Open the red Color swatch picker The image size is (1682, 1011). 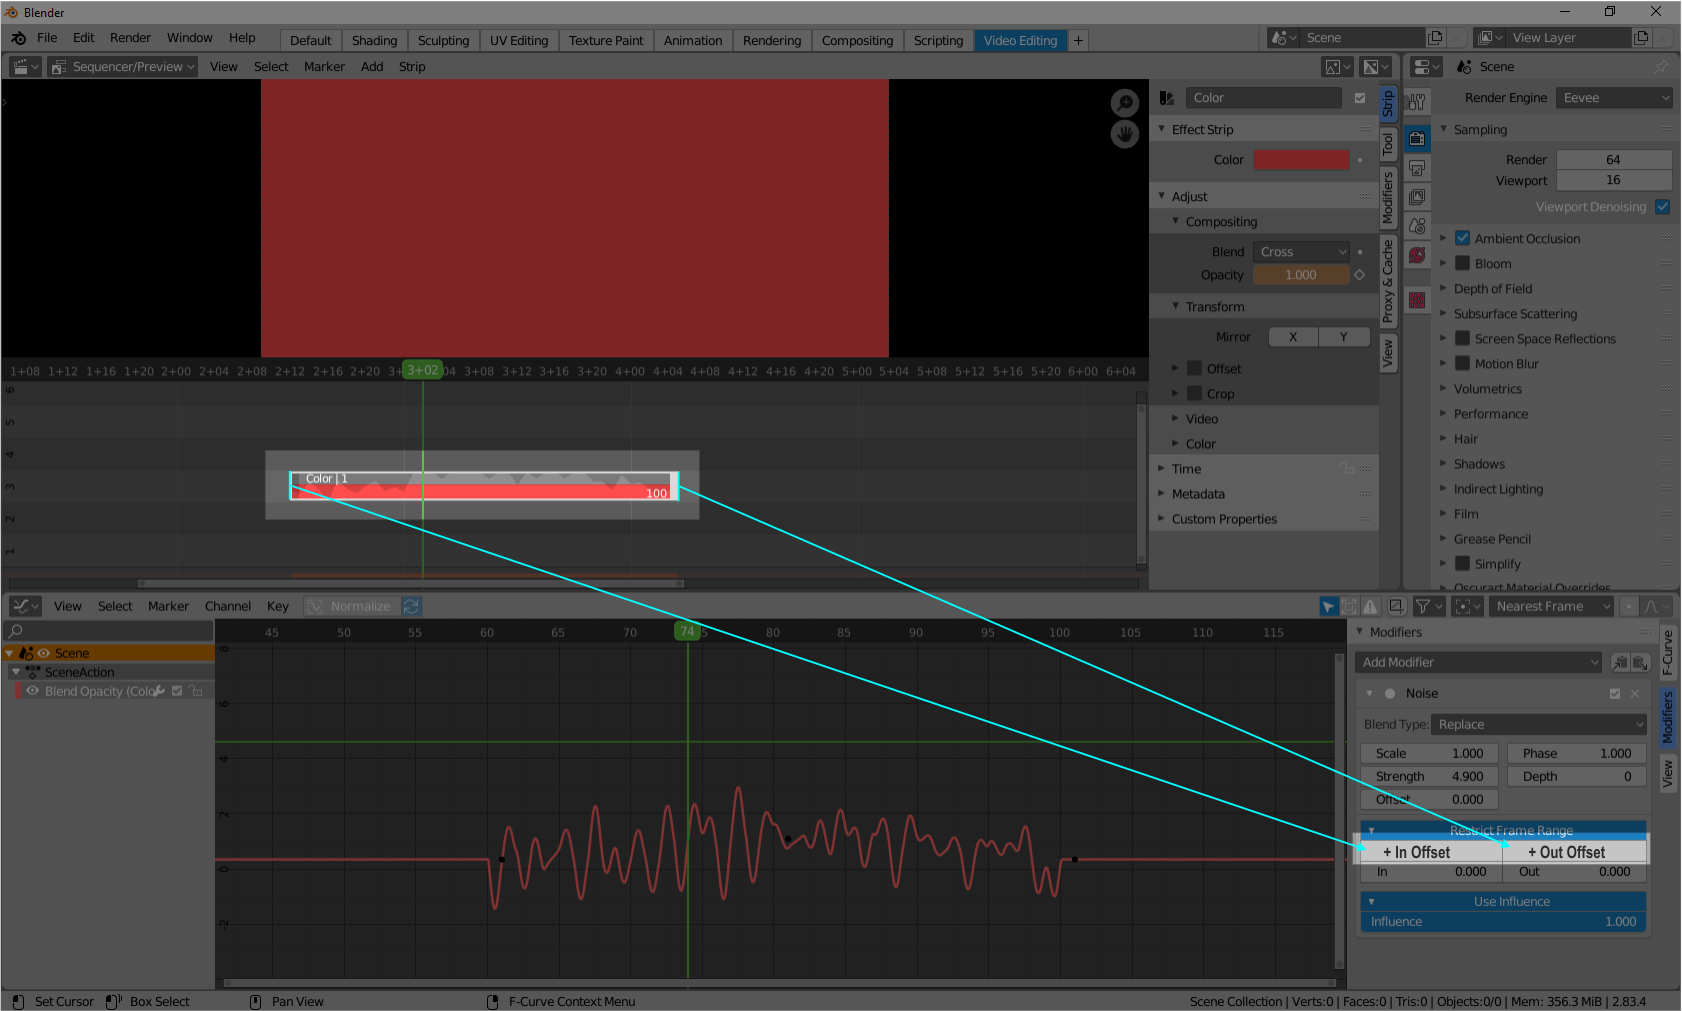pos(1301,160)
